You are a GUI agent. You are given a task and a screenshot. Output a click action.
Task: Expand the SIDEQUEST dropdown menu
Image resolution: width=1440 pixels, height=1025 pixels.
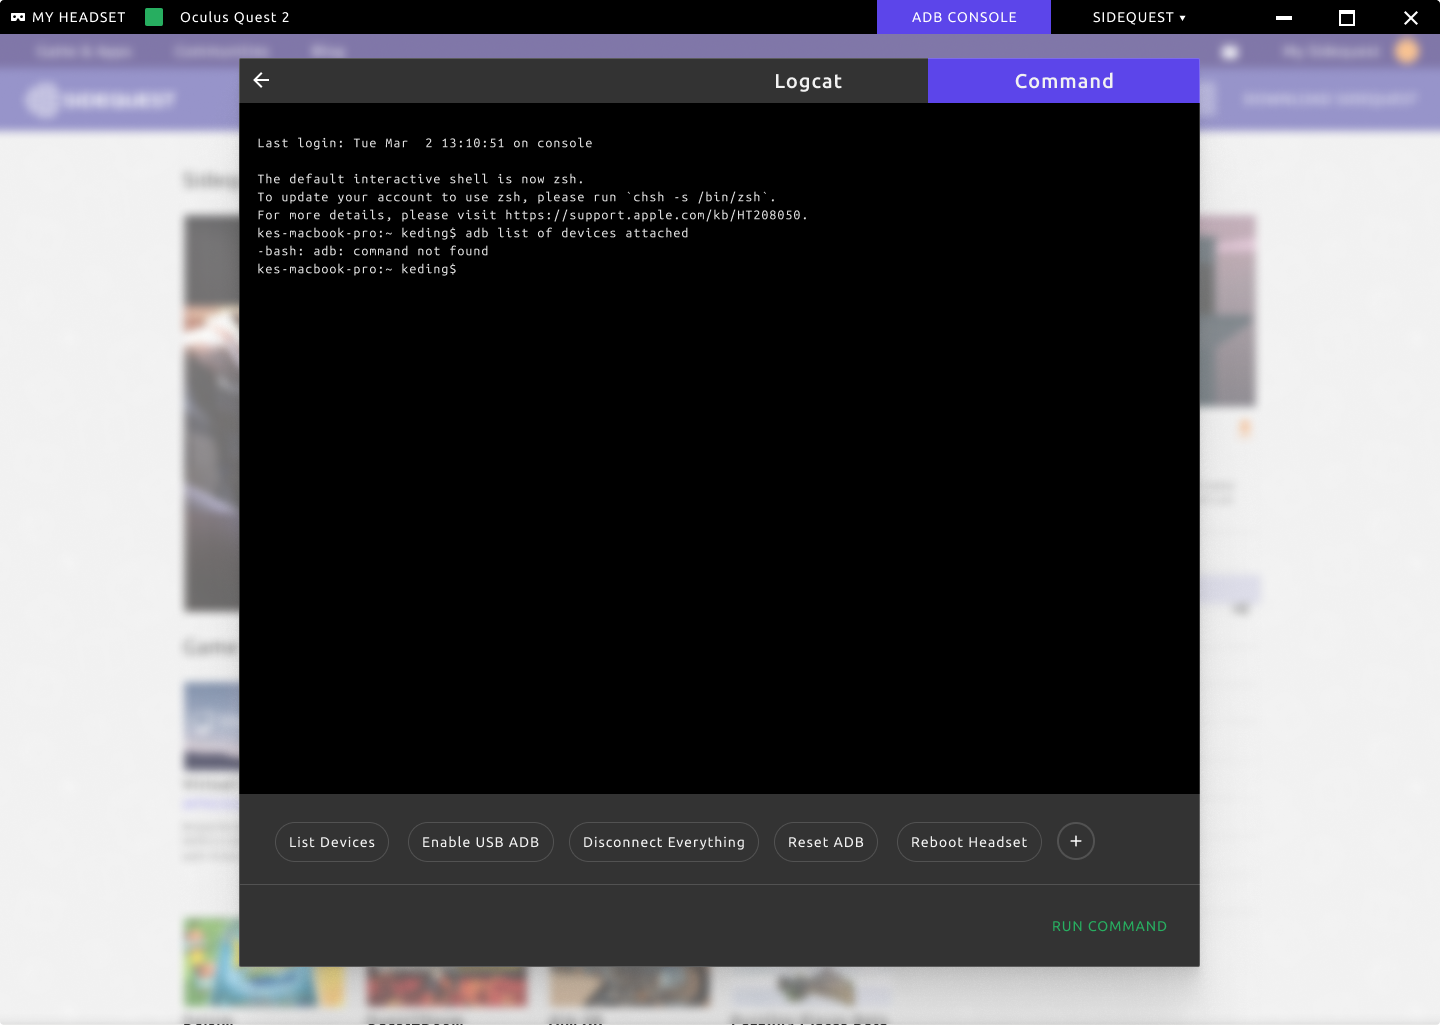(x=1139, y=17)
